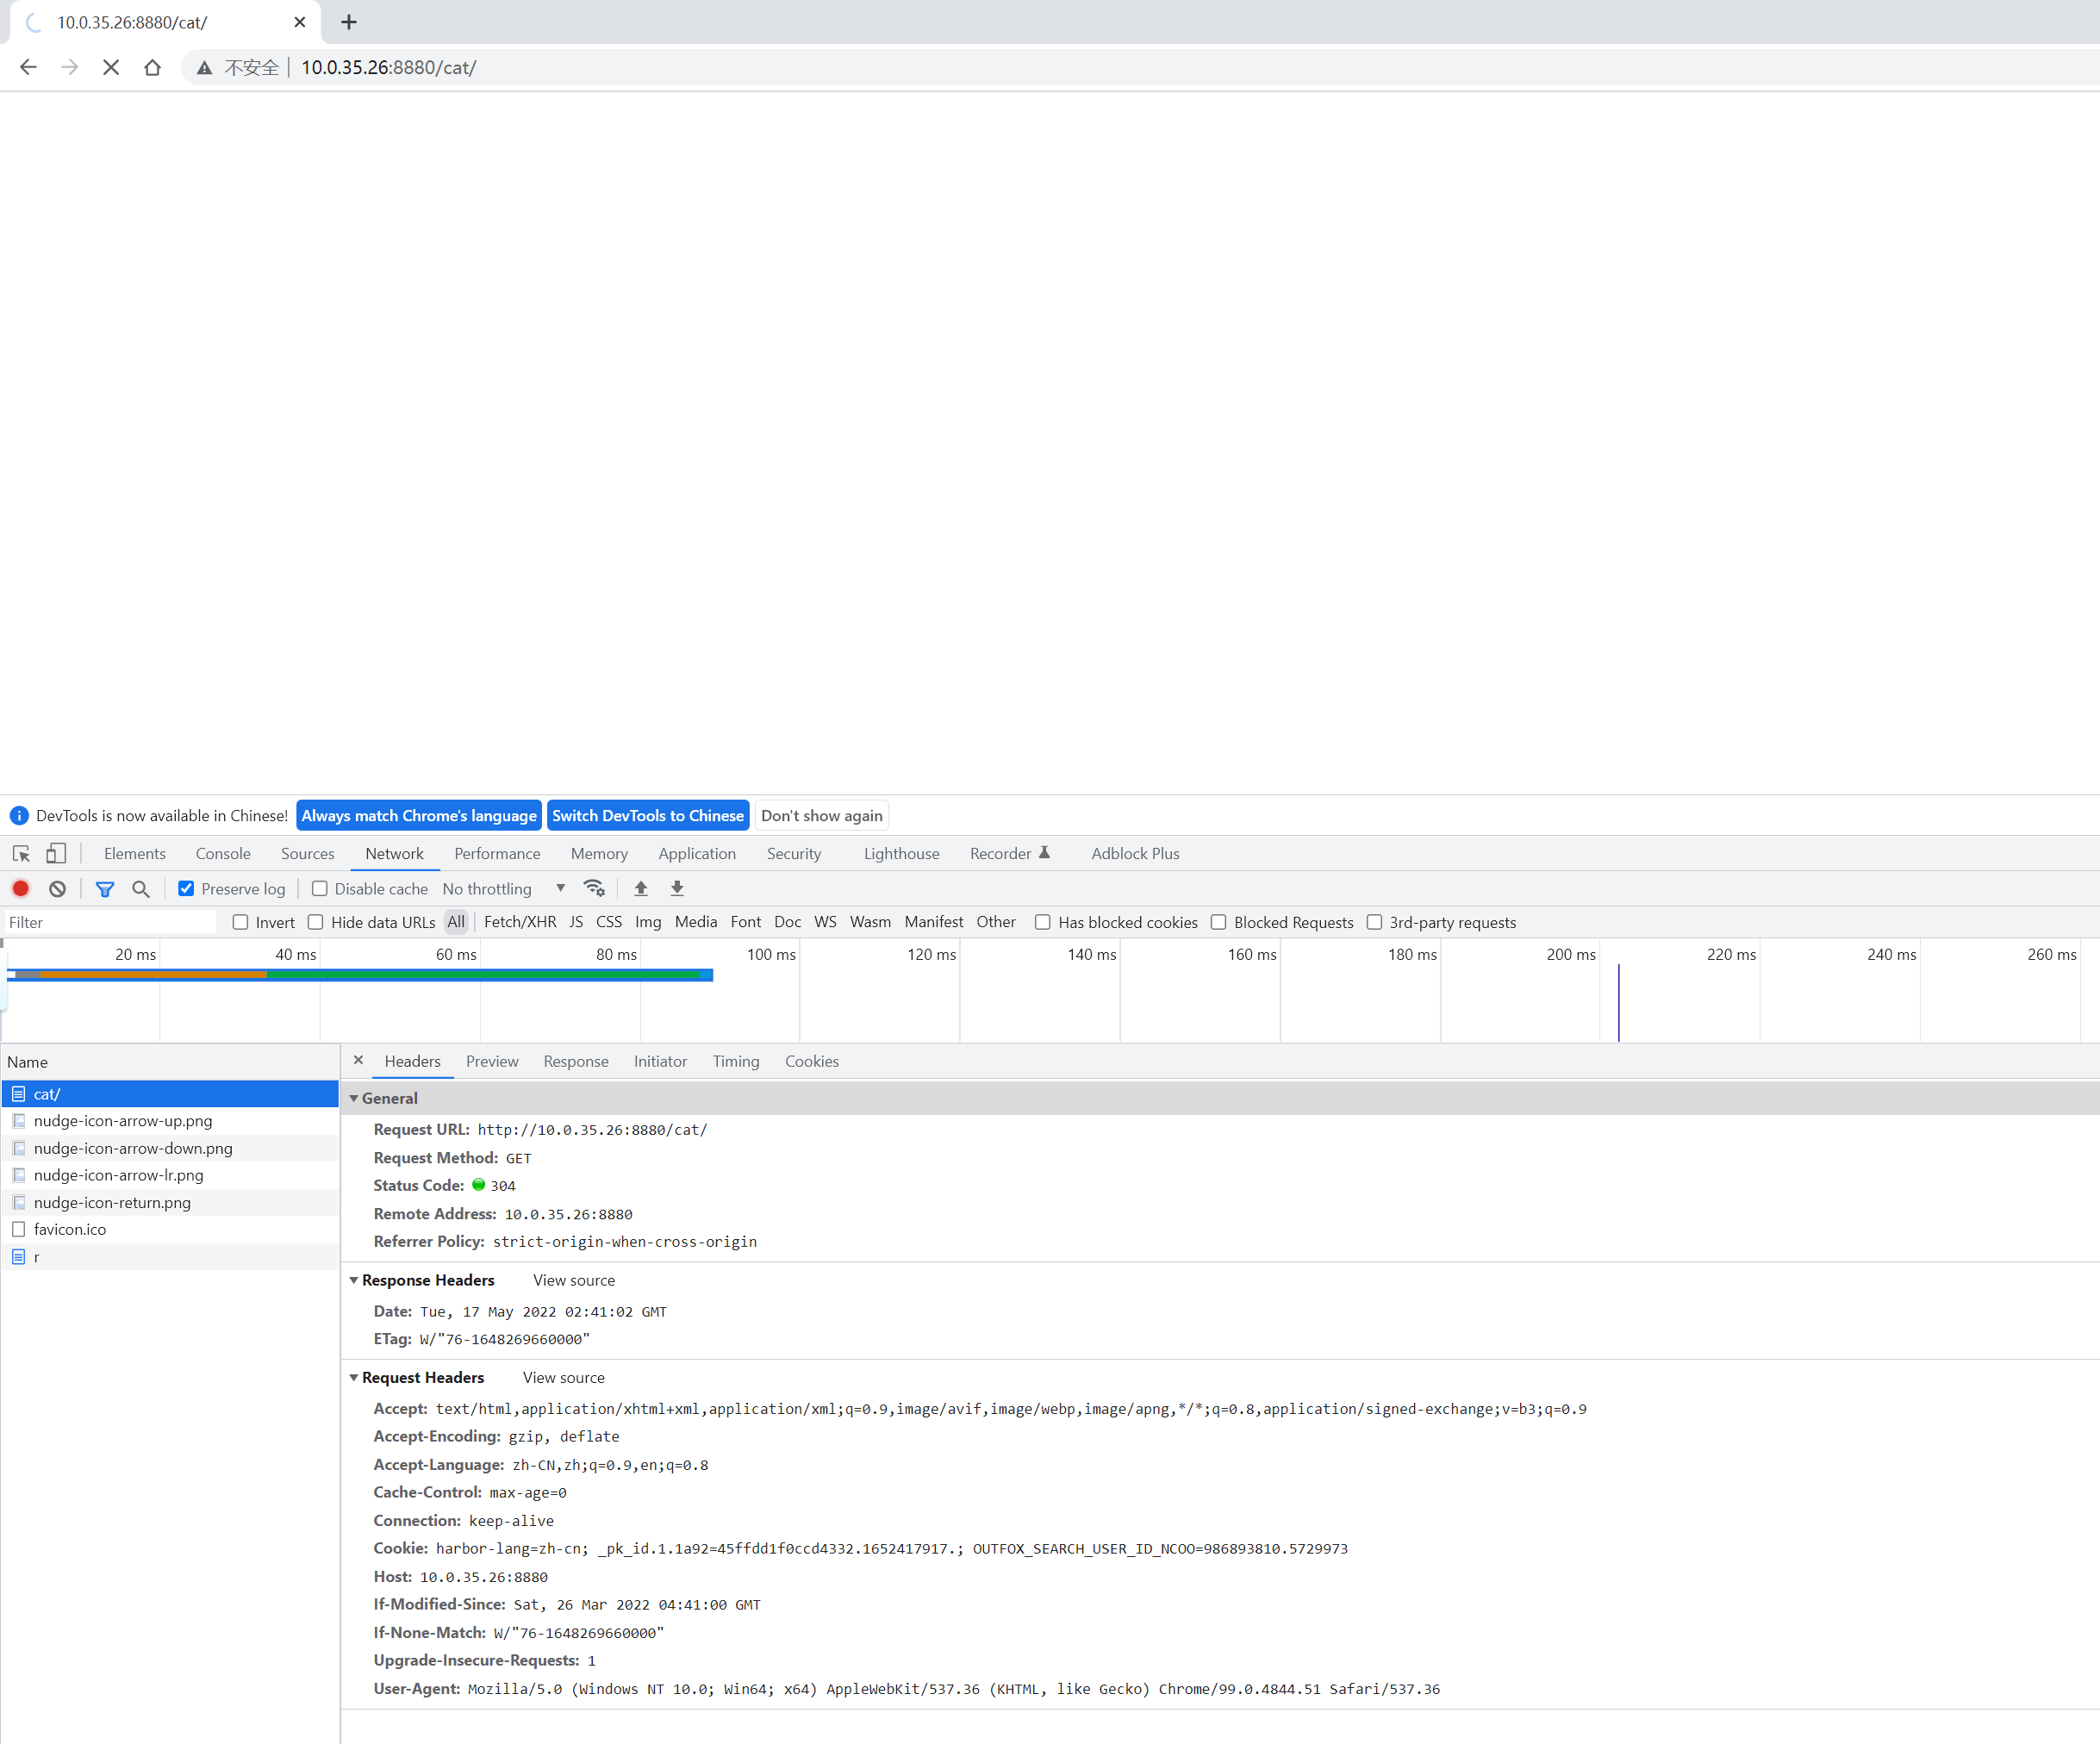Image resolution: width=2100 pixels, height=1744 pixels.
Task: Click the Filter text input field
Action: point(110,922)
